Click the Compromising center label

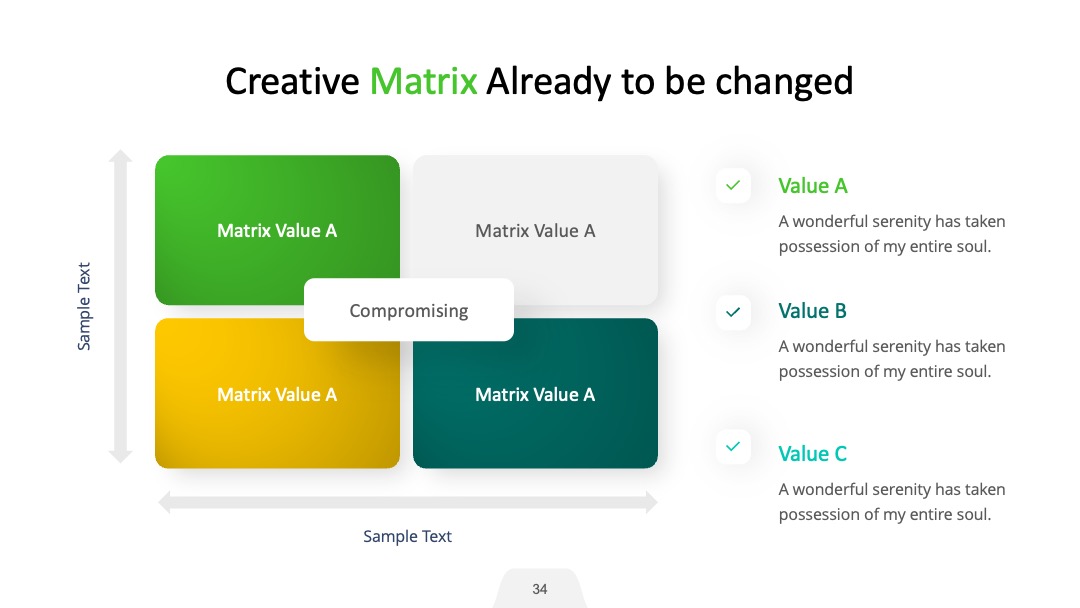pyautogui.click(x=408, y=310)
